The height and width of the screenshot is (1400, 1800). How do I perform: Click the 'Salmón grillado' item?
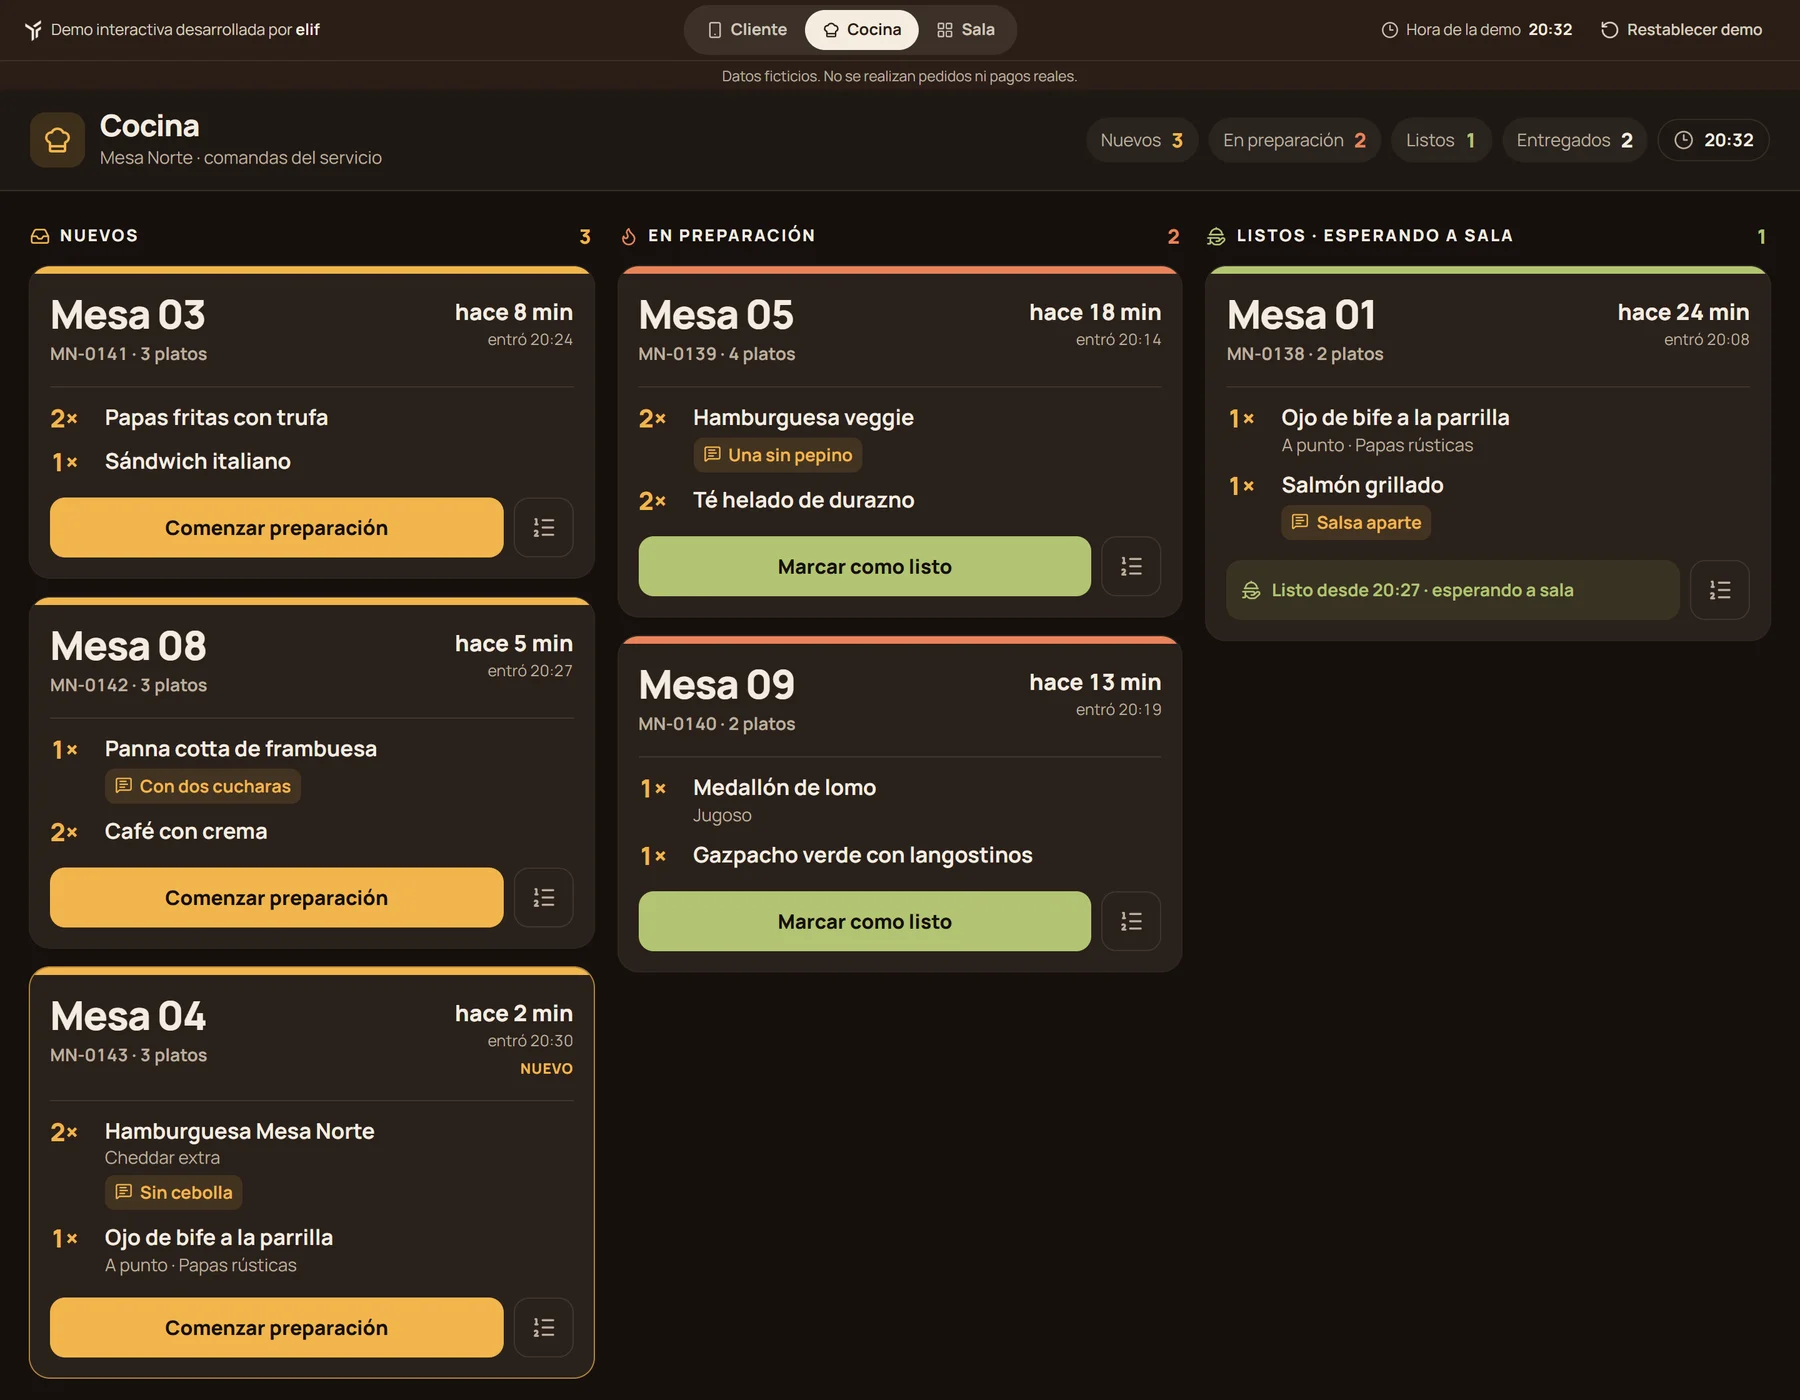1363,485
